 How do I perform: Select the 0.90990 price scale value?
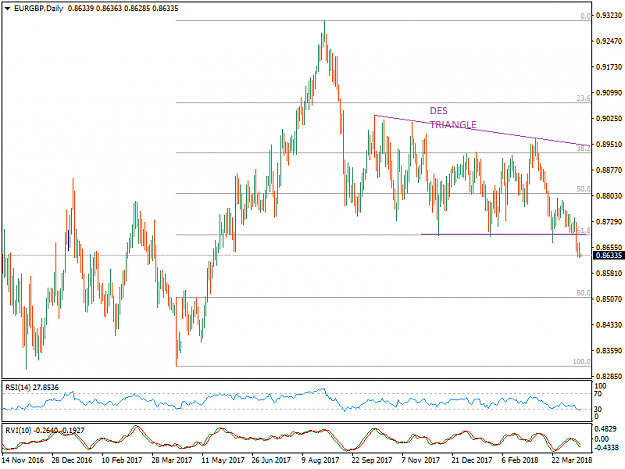[x=609, y=93]
